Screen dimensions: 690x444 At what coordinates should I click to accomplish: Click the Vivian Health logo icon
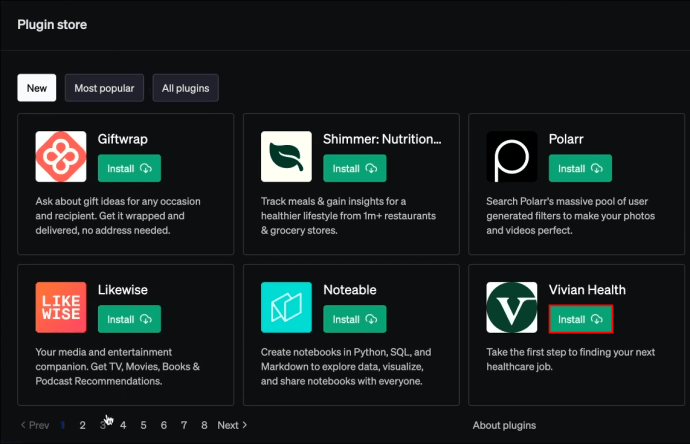[511, 307]
